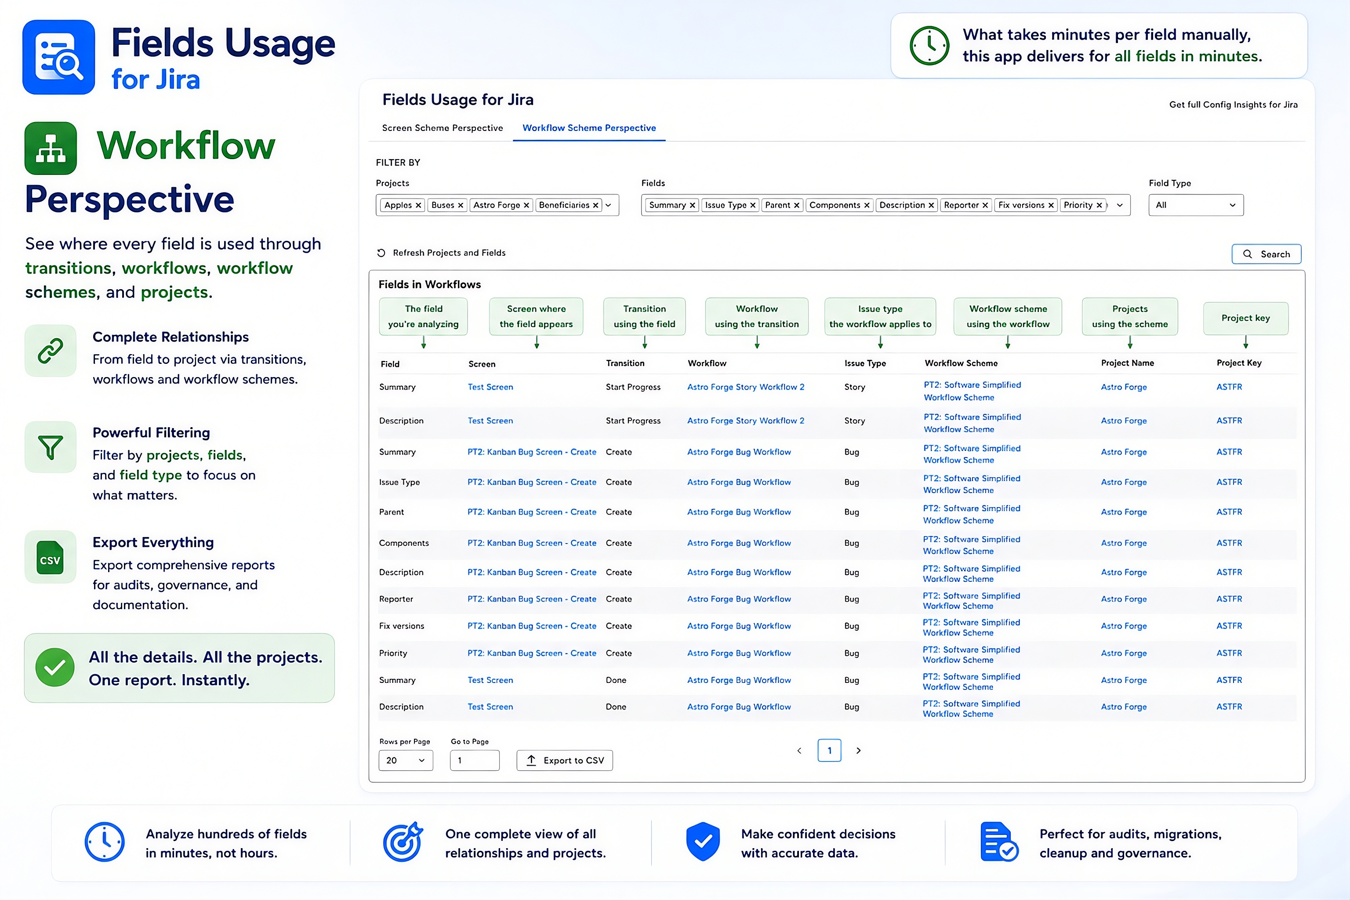
Task: Click the green workflow hierarchy icon
Action: click(x=50, y=148)
